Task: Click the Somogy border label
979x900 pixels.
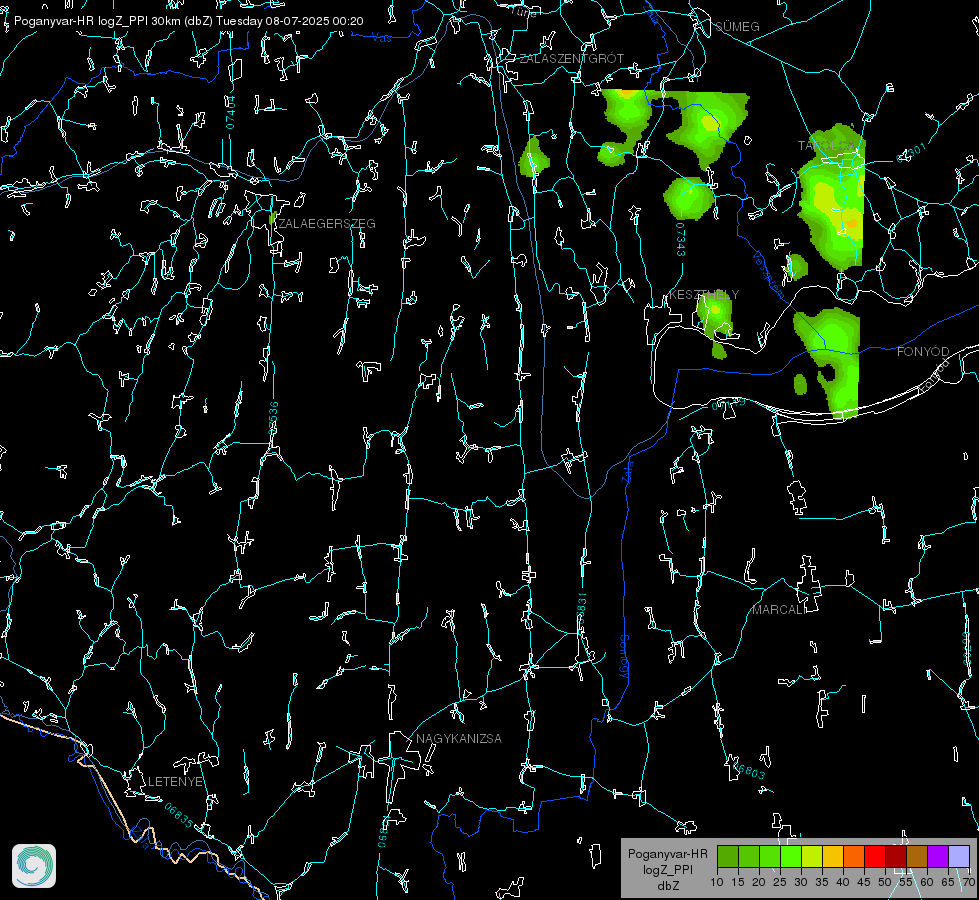Action: click(624, 657)
